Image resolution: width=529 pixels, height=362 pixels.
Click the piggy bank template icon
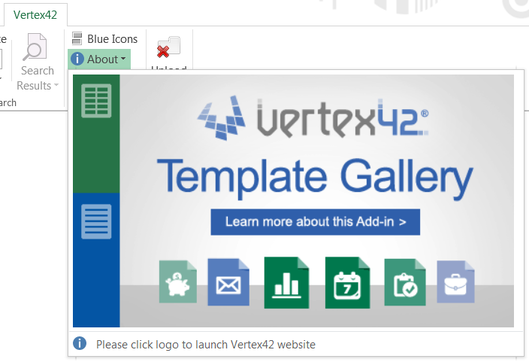pos(178,282)
